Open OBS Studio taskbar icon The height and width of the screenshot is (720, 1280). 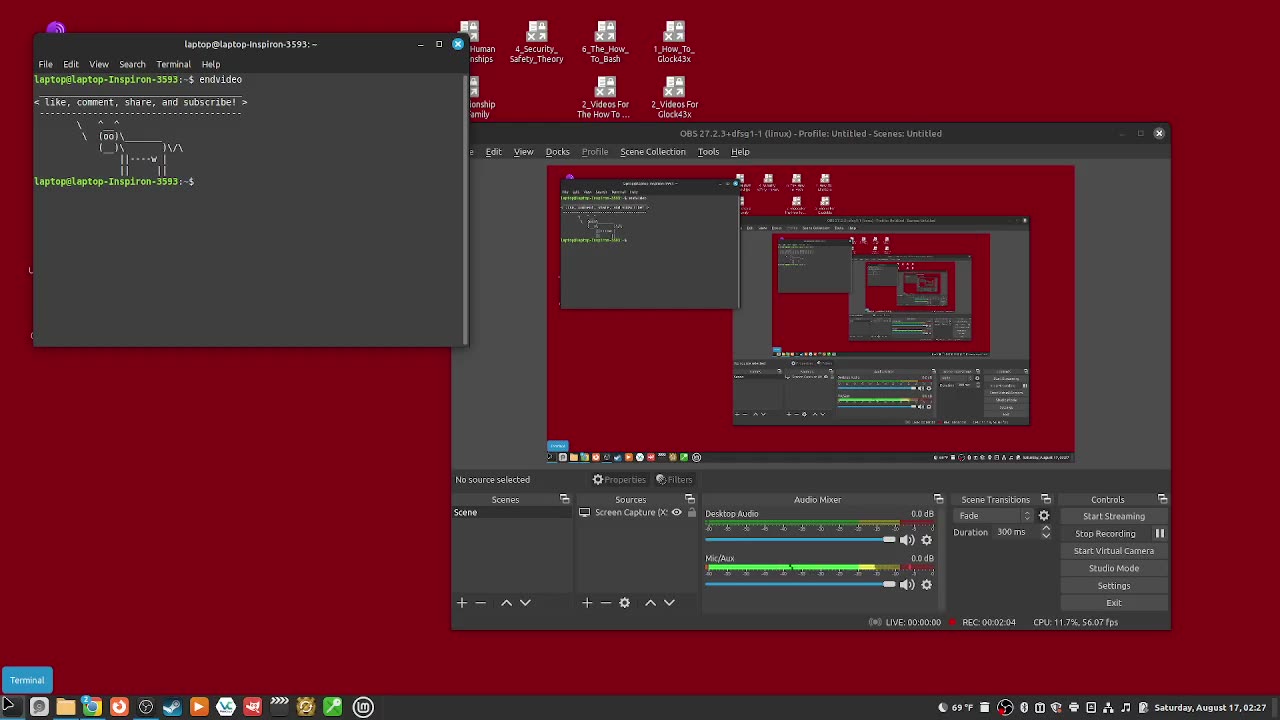tap(145, 708)
